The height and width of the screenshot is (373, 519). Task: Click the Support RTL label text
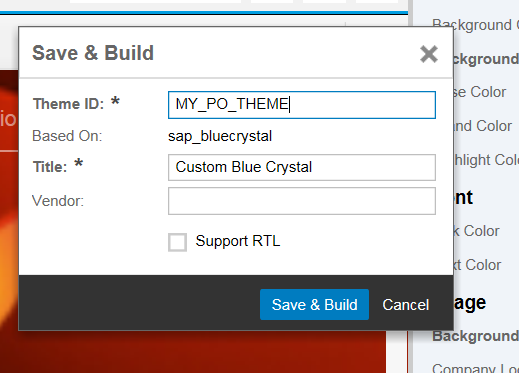point(238,241)
